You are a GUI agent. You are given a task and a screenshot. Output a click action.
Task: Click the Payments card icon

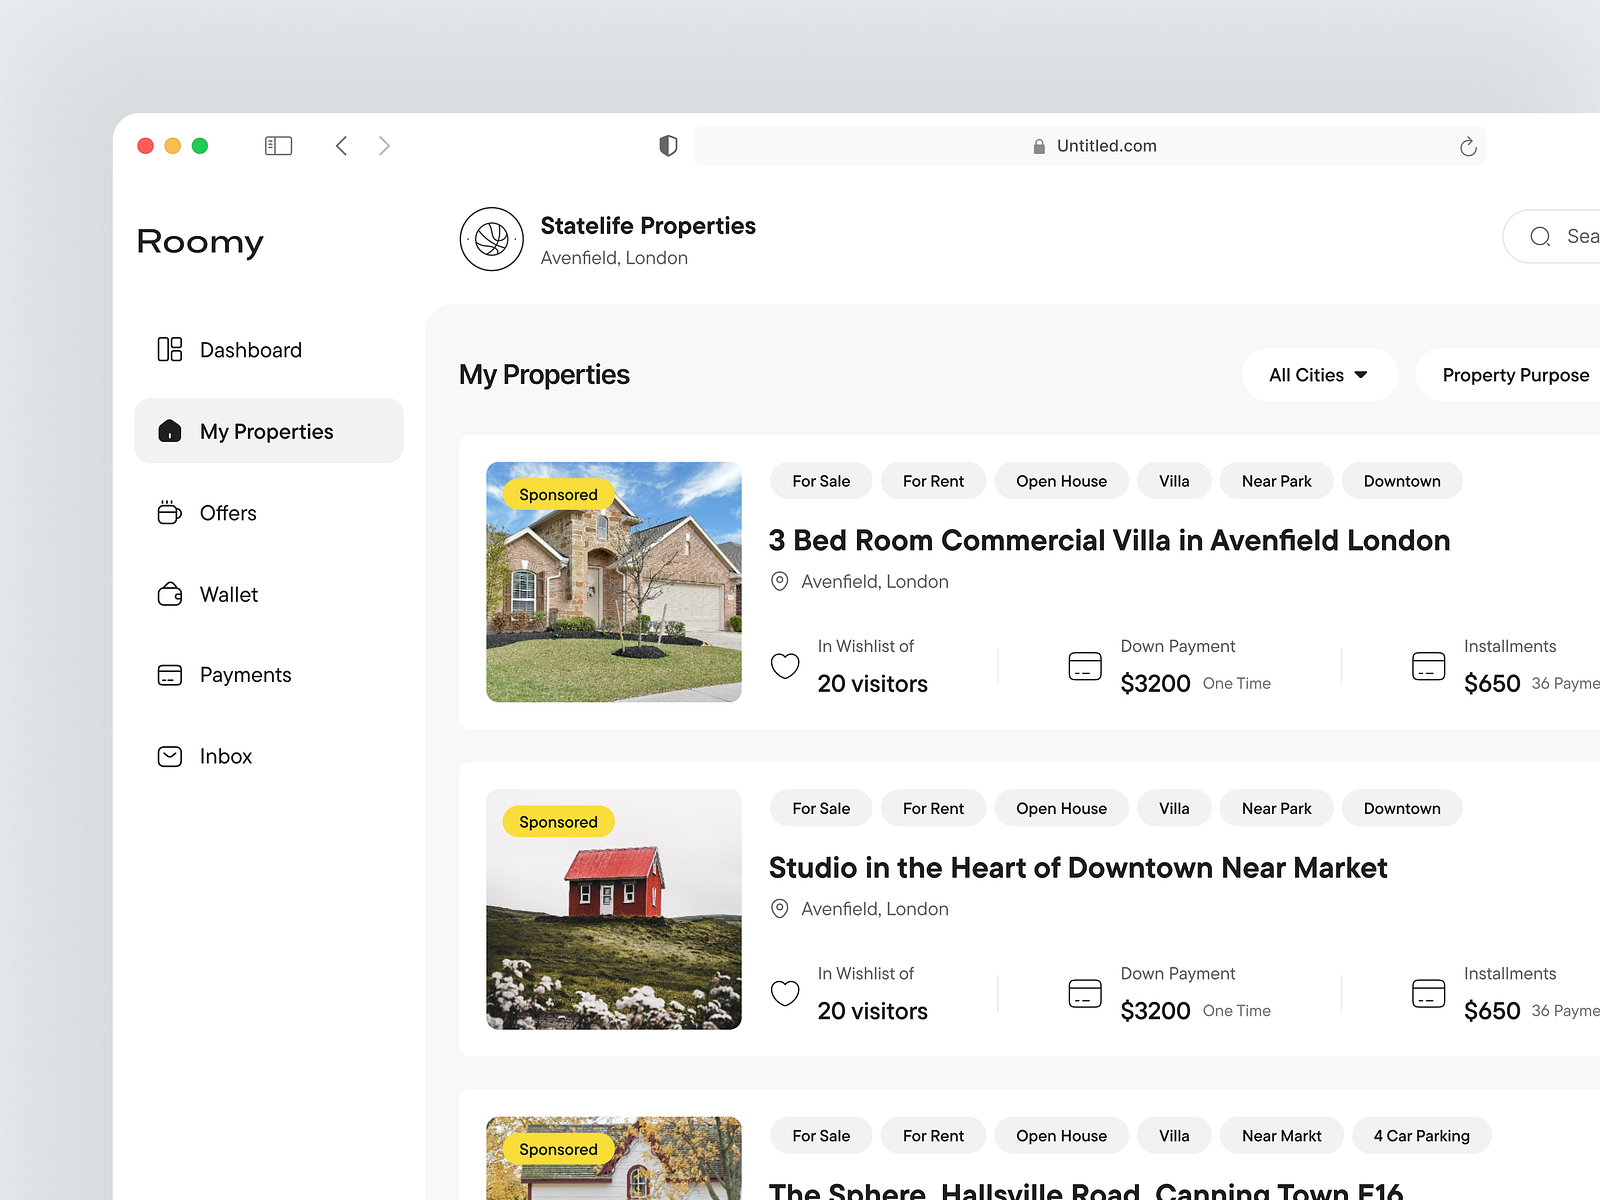170,674
